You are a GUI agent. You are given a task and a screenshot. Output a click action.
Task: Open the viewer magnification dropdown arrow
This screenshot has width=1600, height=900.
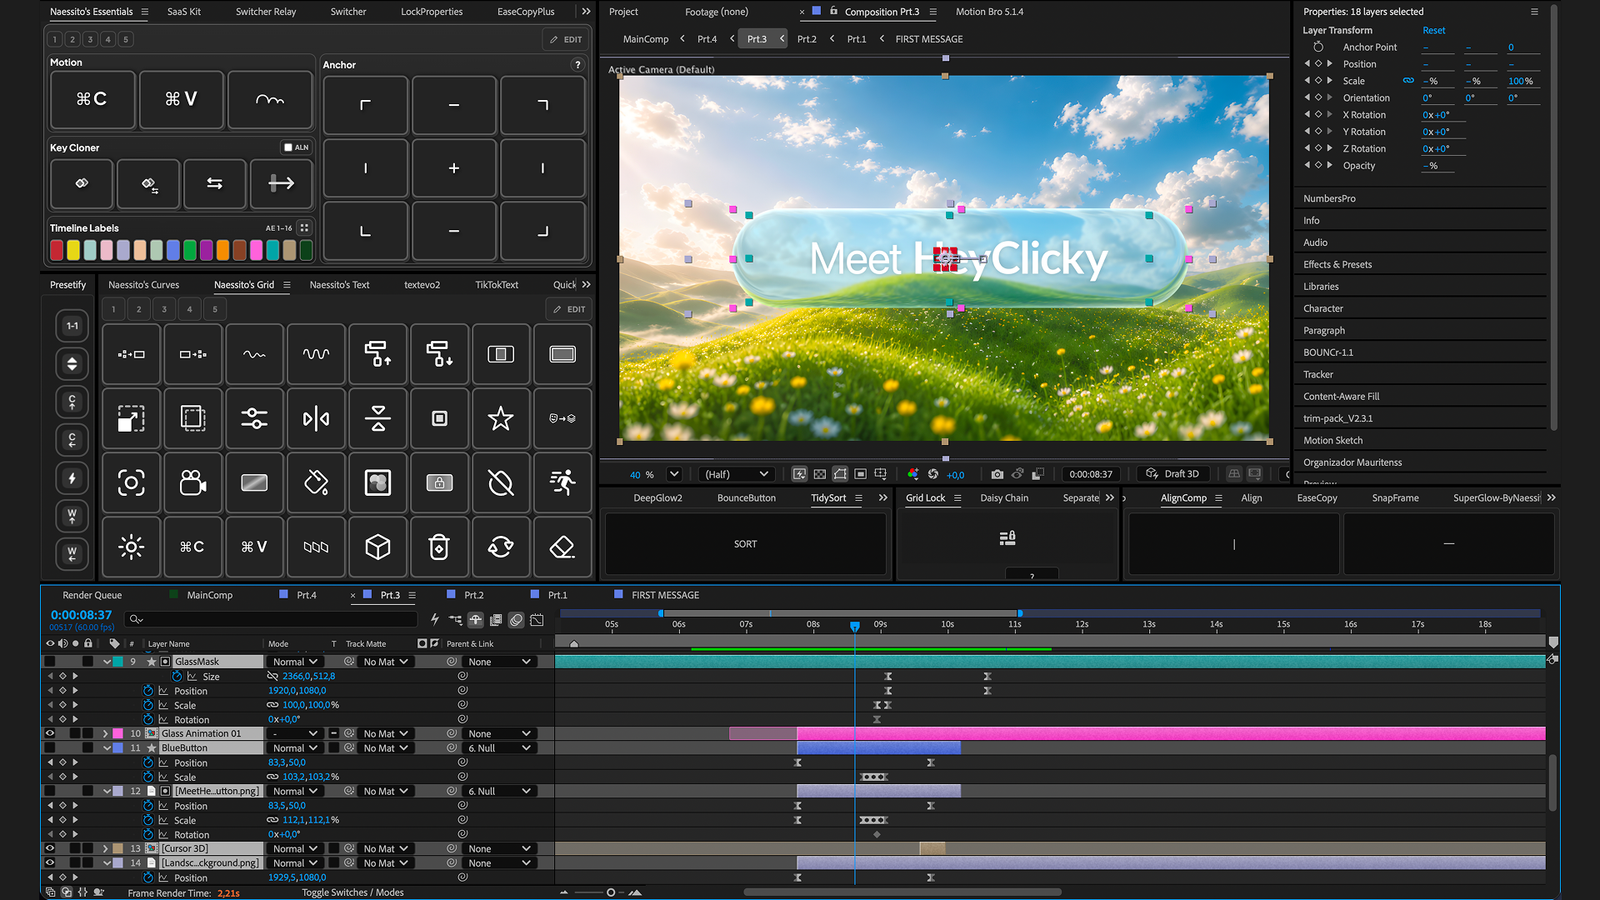pos(674,474)
